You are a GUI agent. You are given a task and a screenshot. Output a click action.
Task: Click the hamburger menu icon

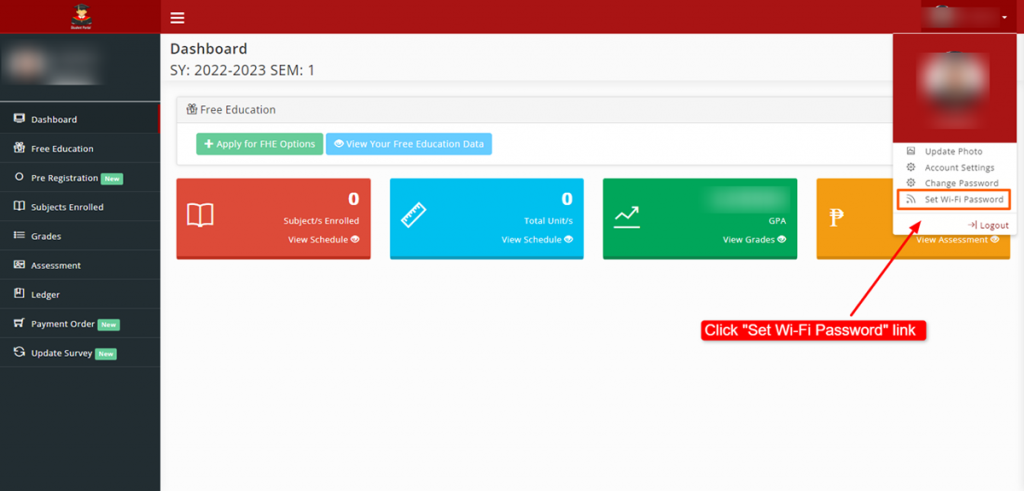point(178,18)
